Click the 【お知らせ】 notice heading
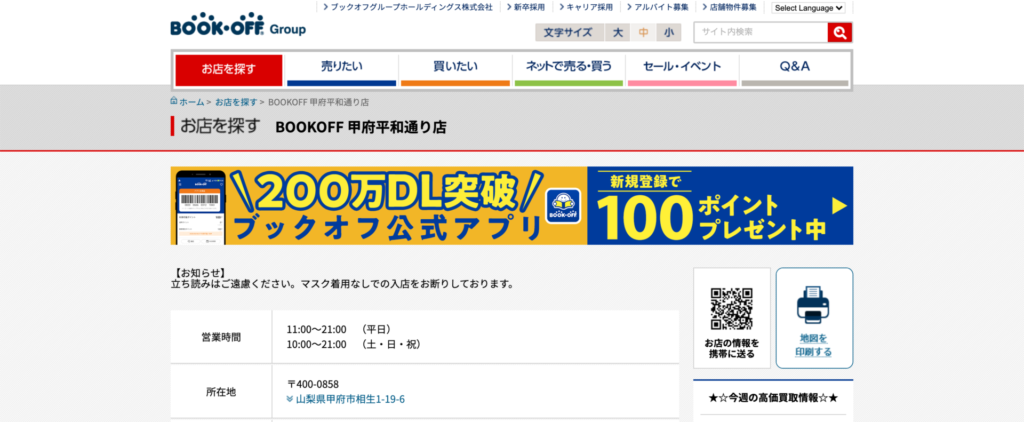Screen dimensions: 1024x422 coord(199,273)
